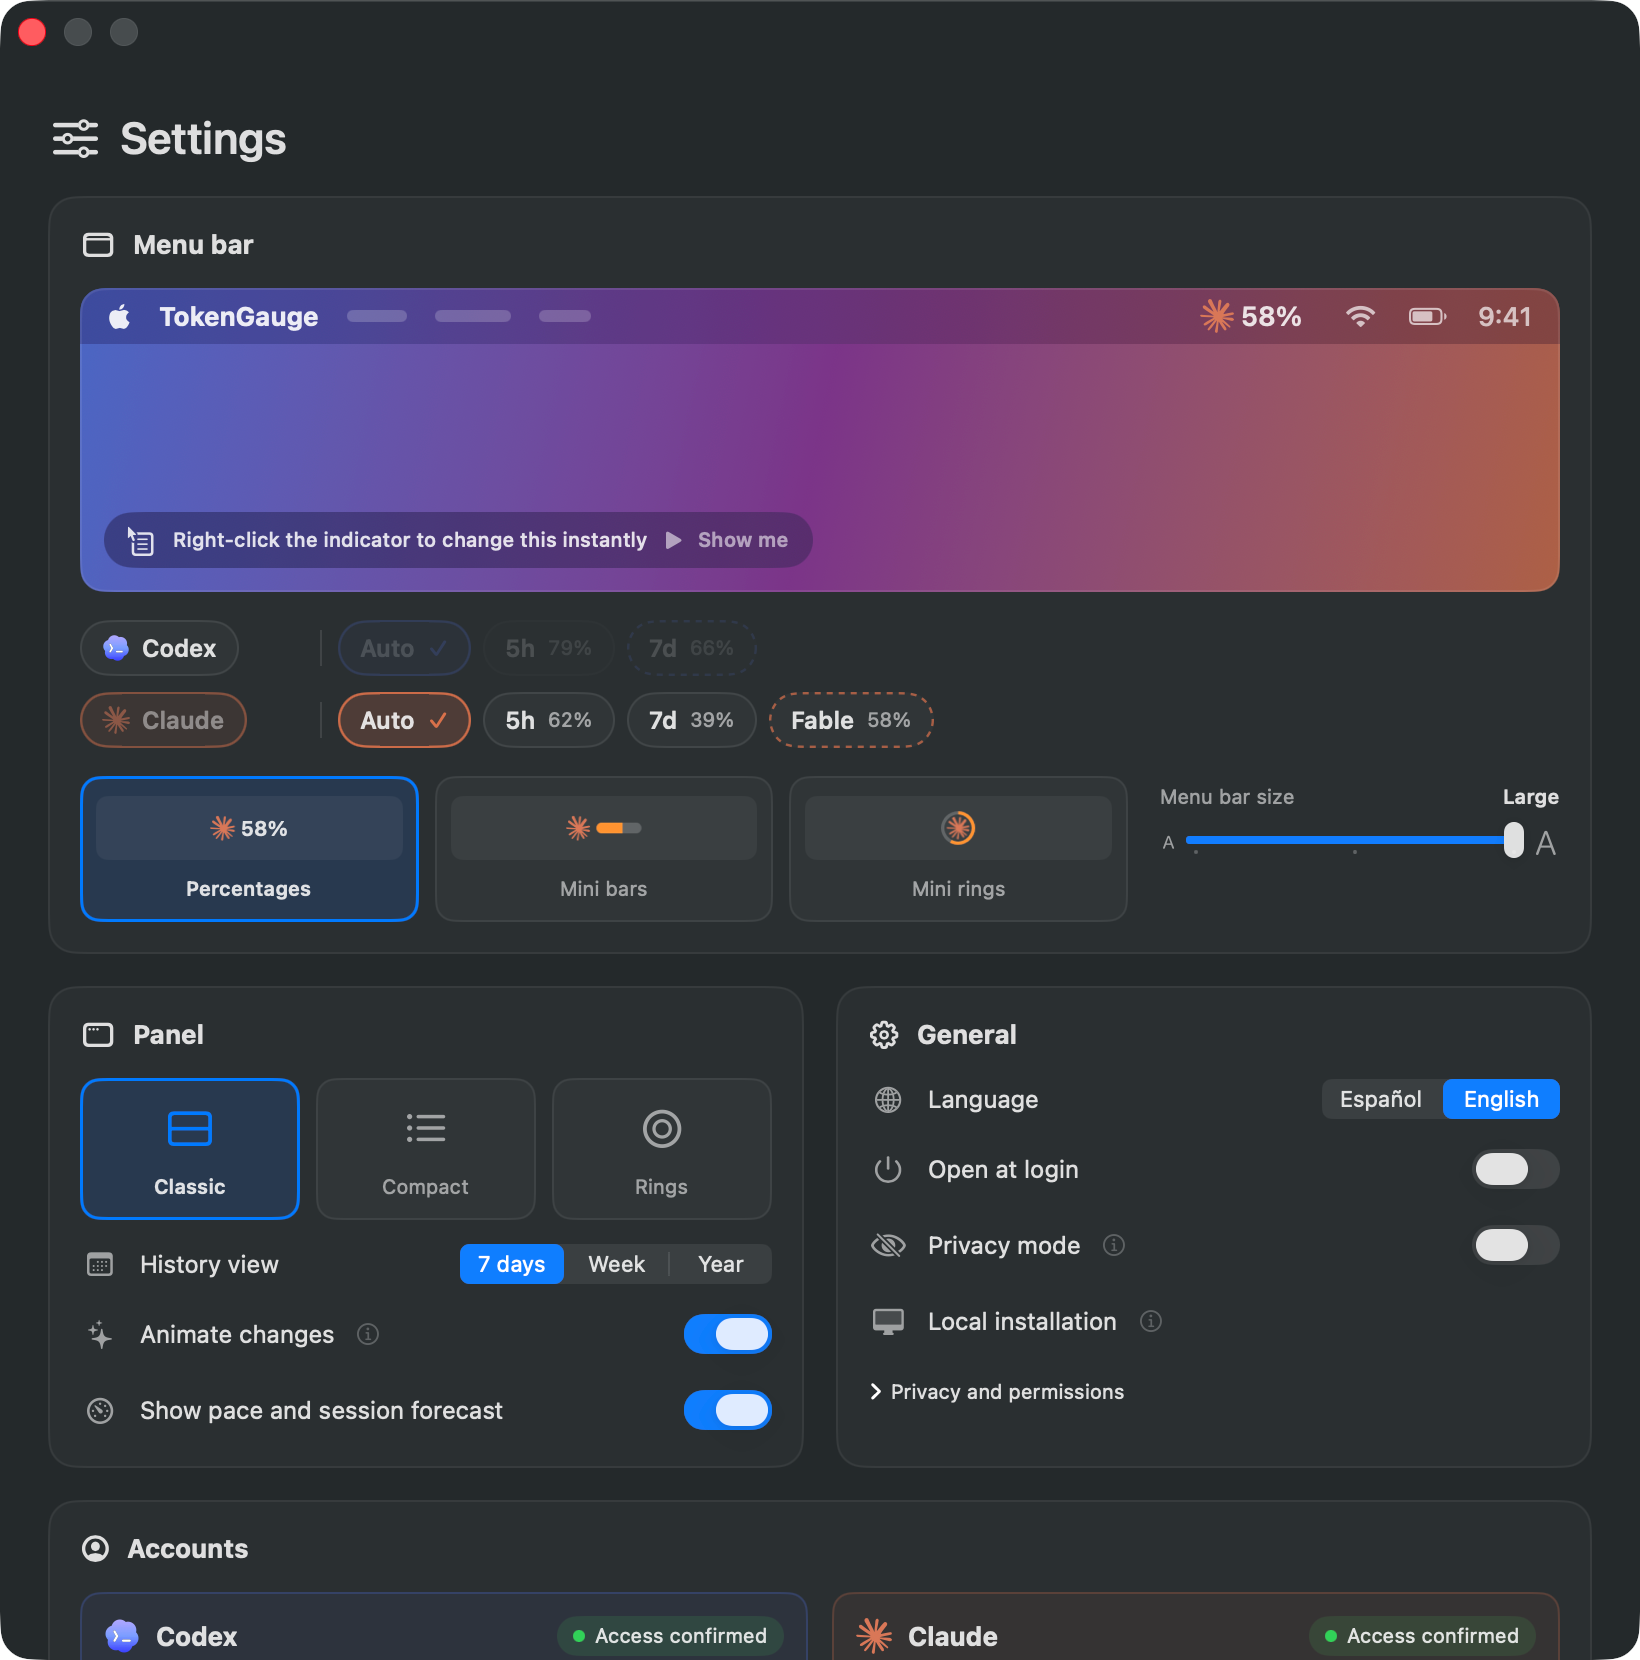Select the Rings panel layout card

pyautogui.click(x=662, y=1149)
